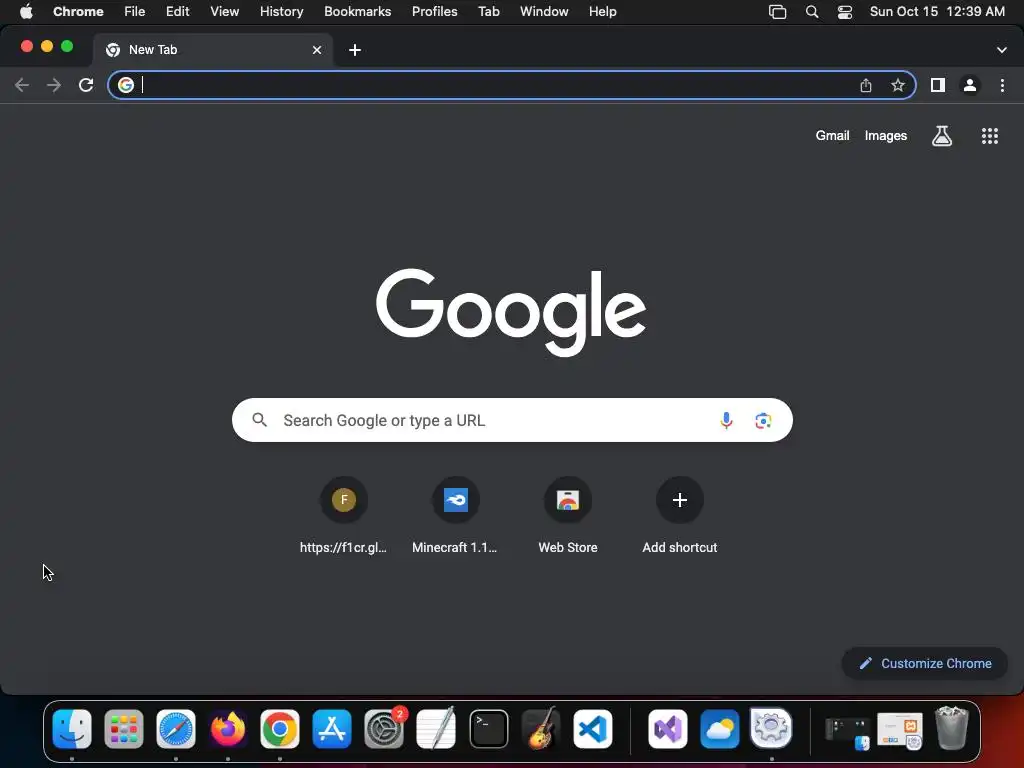Go back with the back arrow
Image resolution: width=1024 pixels, height=768 pixels.
[x=22, y=85]
